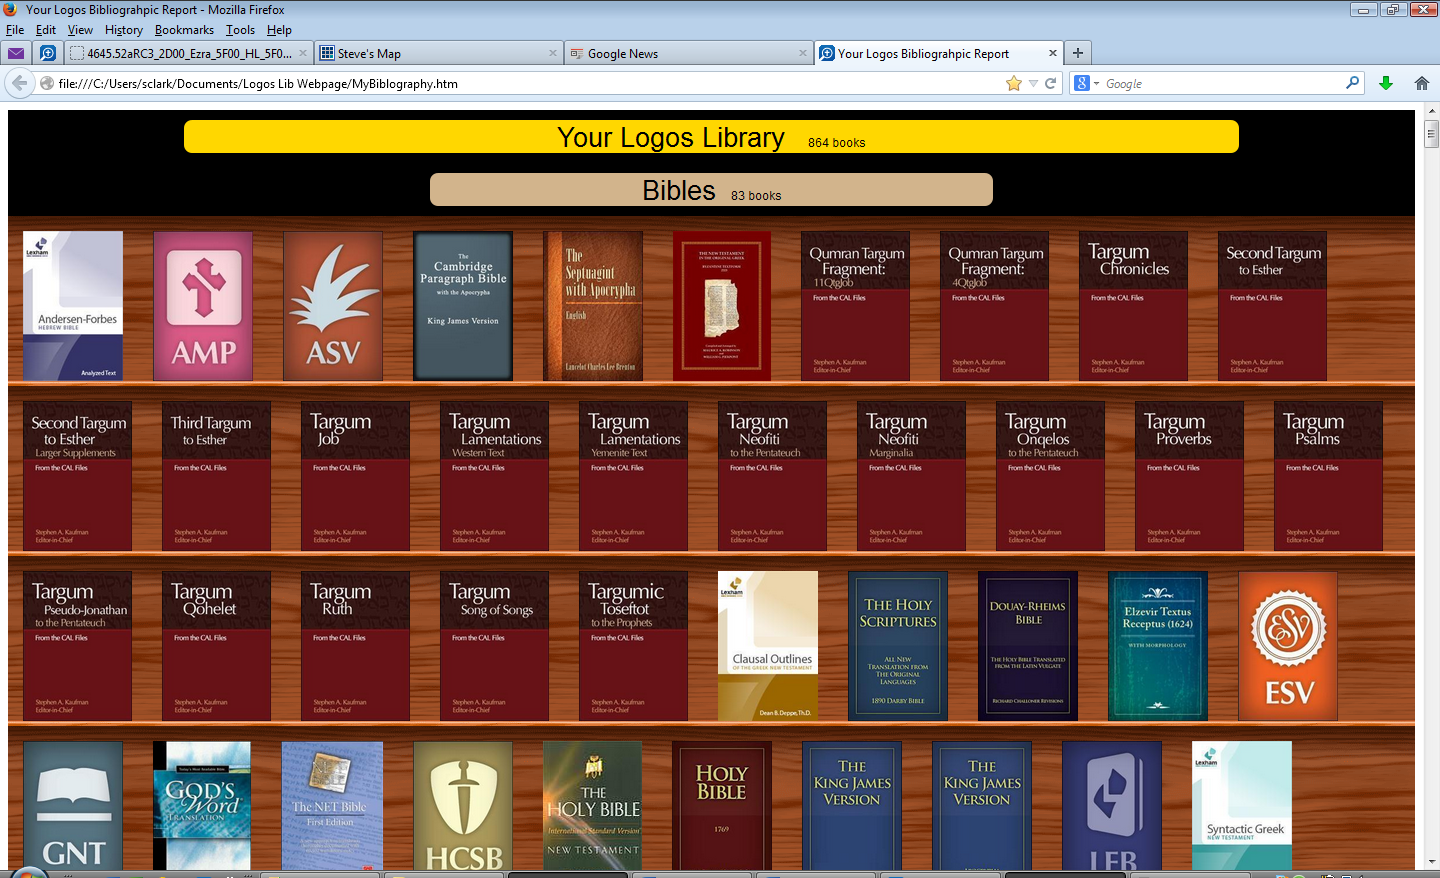This screenshot has width=1440, height=878.
Task: Close the 4645.52aRC3 Ezra tab
Action: tap(303, 53)
